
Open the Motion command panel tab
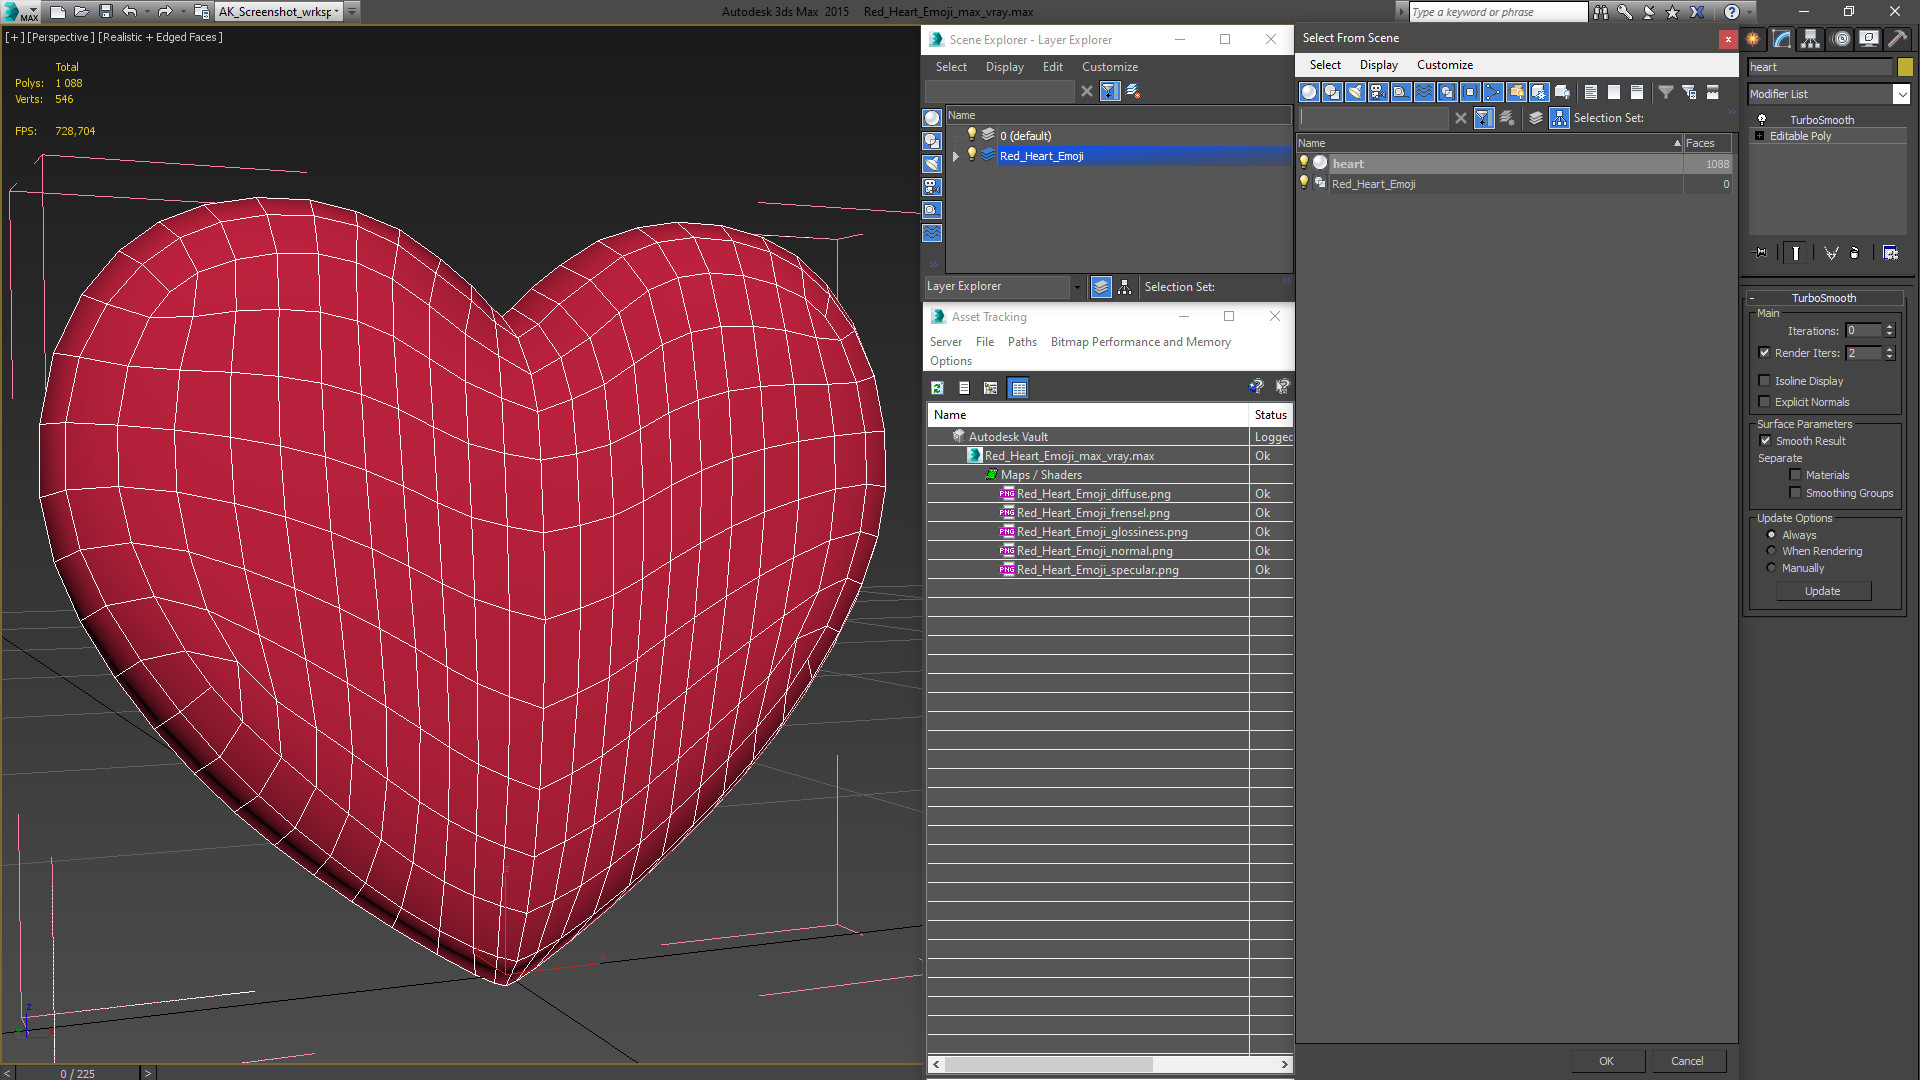point(1841,39)
